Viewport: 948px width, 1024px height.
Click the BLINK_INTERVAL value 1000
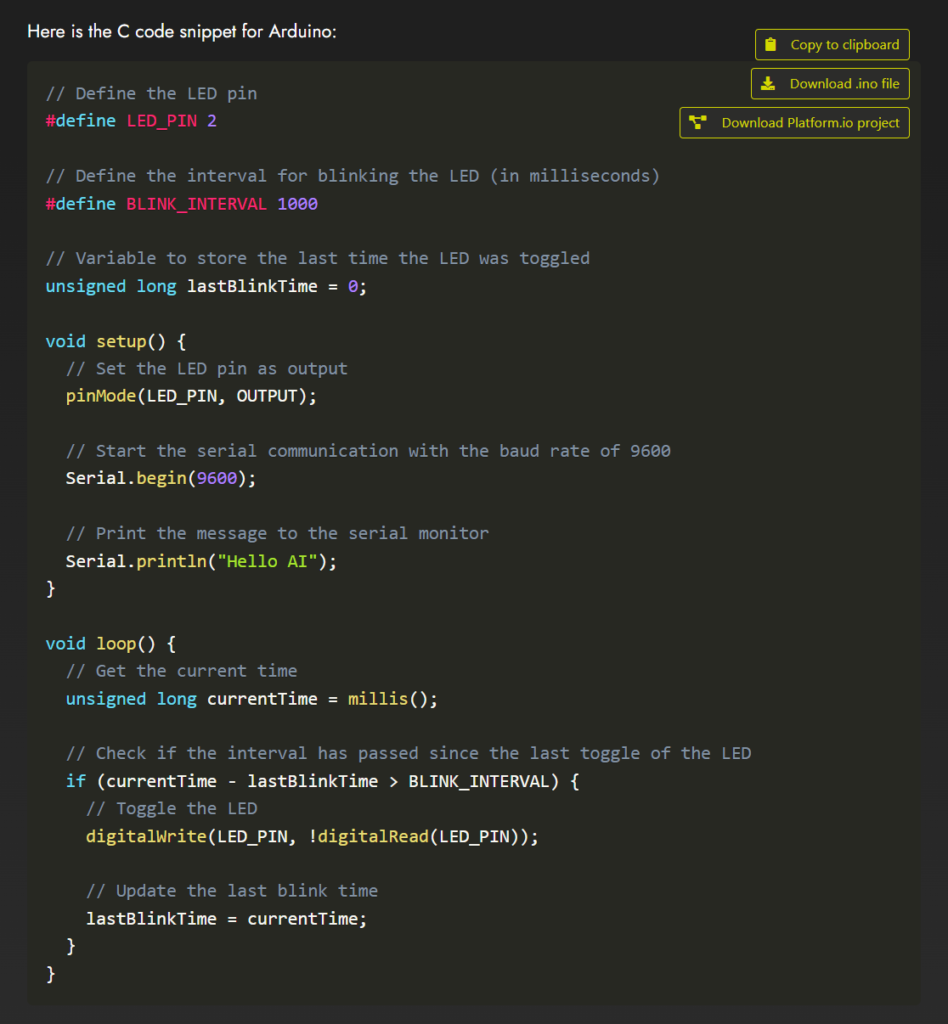pos(297,204)
